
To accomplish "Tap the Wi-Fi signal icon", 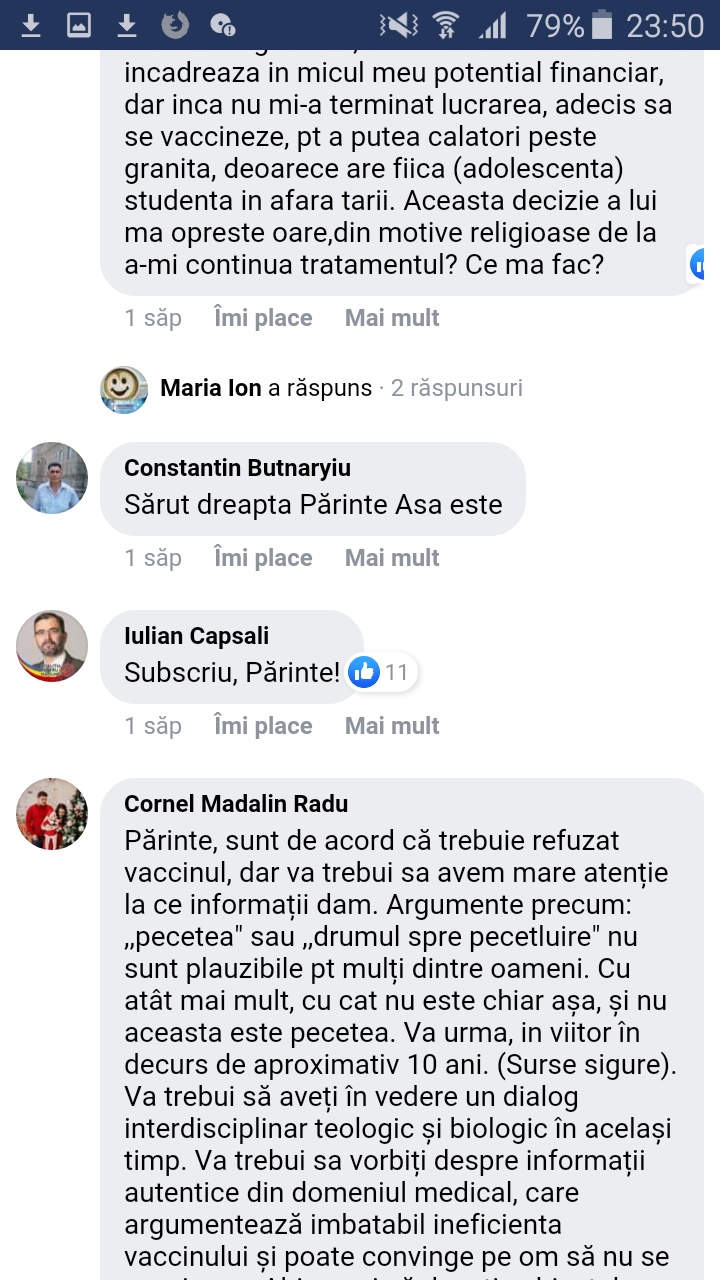I will coord(446,25).
